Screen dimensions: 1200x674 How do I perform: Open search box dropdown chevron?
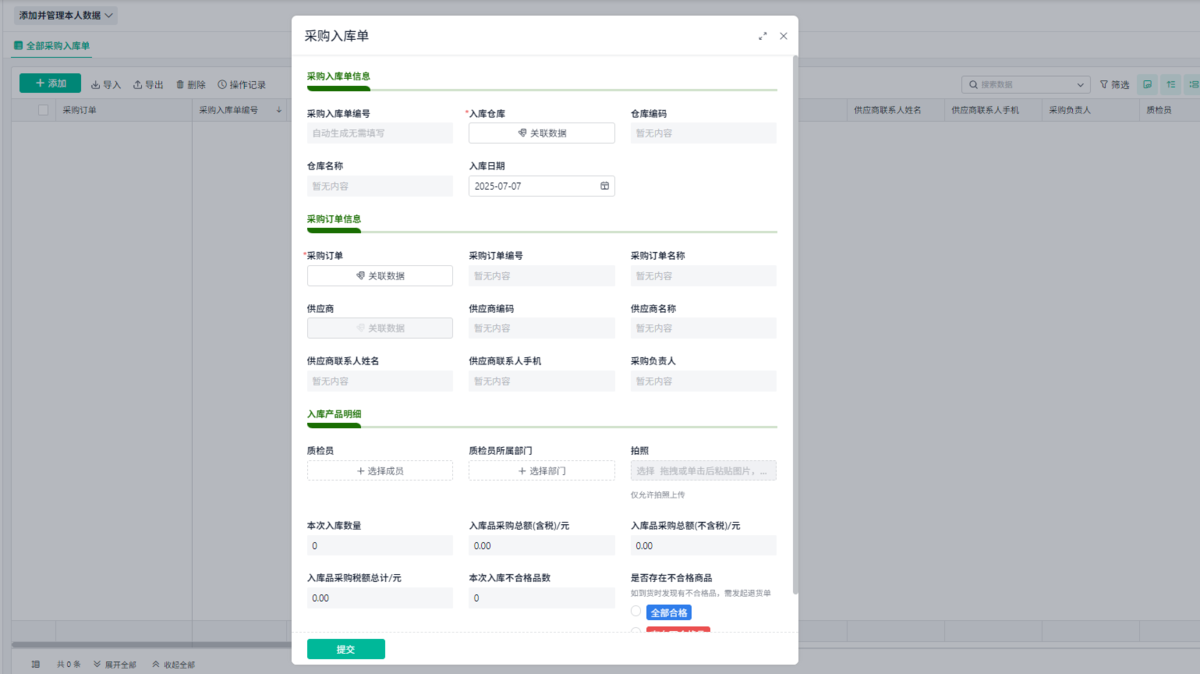pyautogui.click(x=1081, y=85)
